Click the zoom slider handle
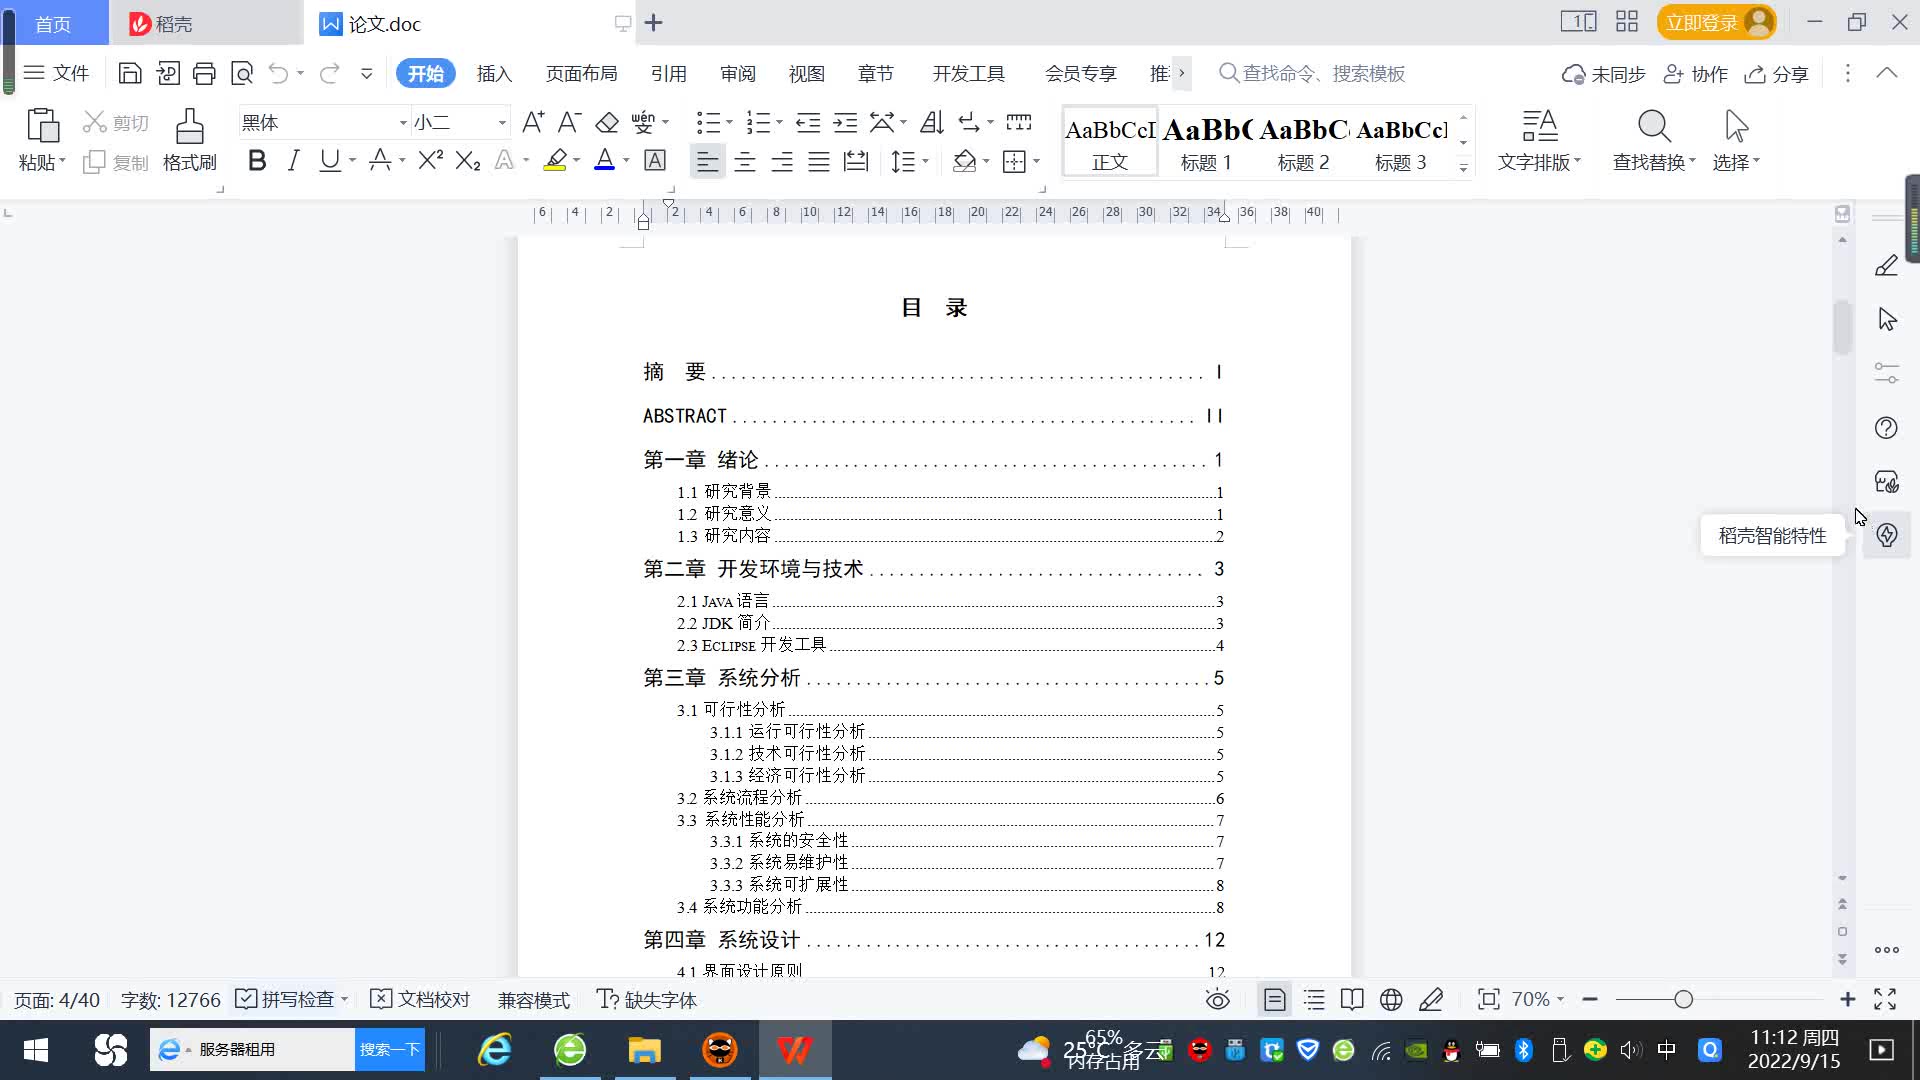1920x1080 pixels. (1683, 999)
